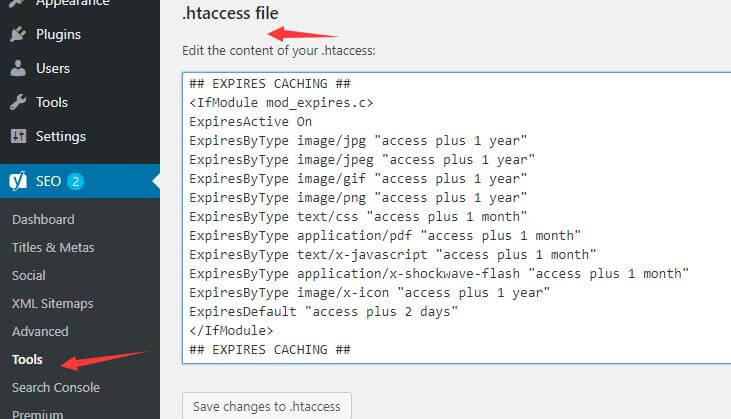Open the Advanced SEO submenu
This screenshot has width=731, height=419.
point(40,331)
